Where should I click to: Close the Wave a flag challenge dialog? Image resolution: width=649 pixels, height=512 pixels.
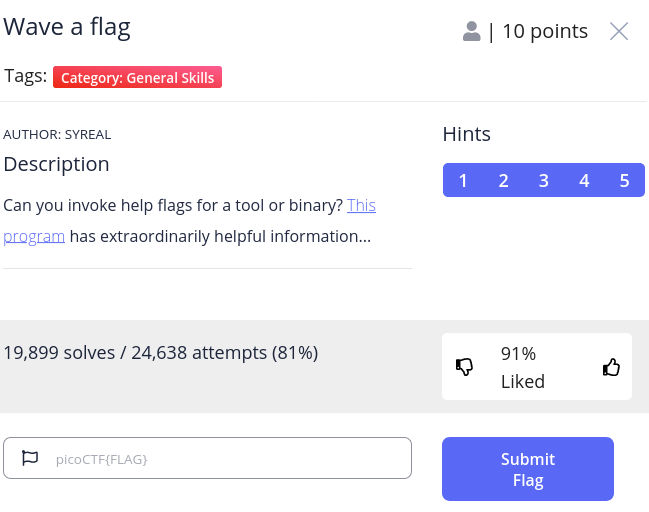pyautogui.click(x=619, y=31)
